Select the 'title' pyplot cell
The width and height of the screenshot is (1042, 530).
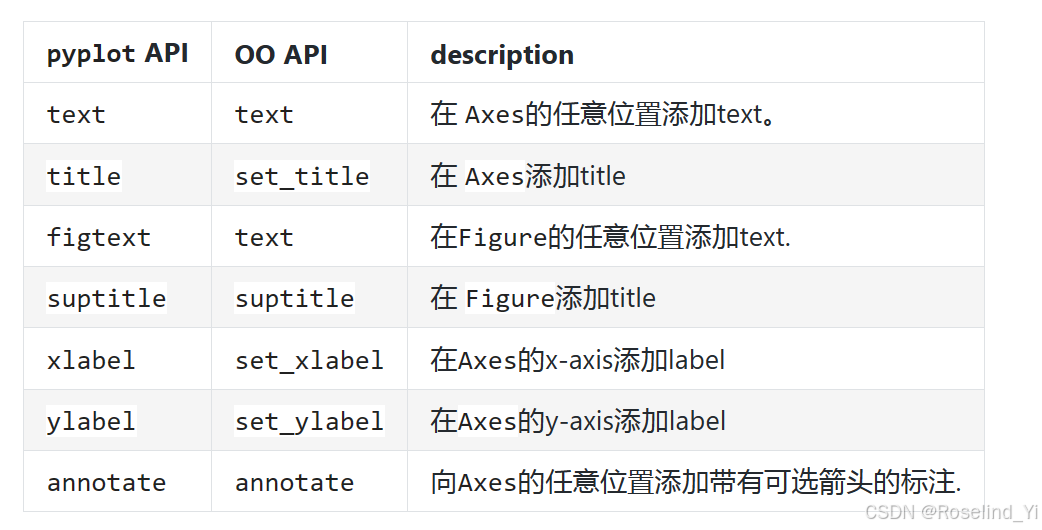(84, 176)
